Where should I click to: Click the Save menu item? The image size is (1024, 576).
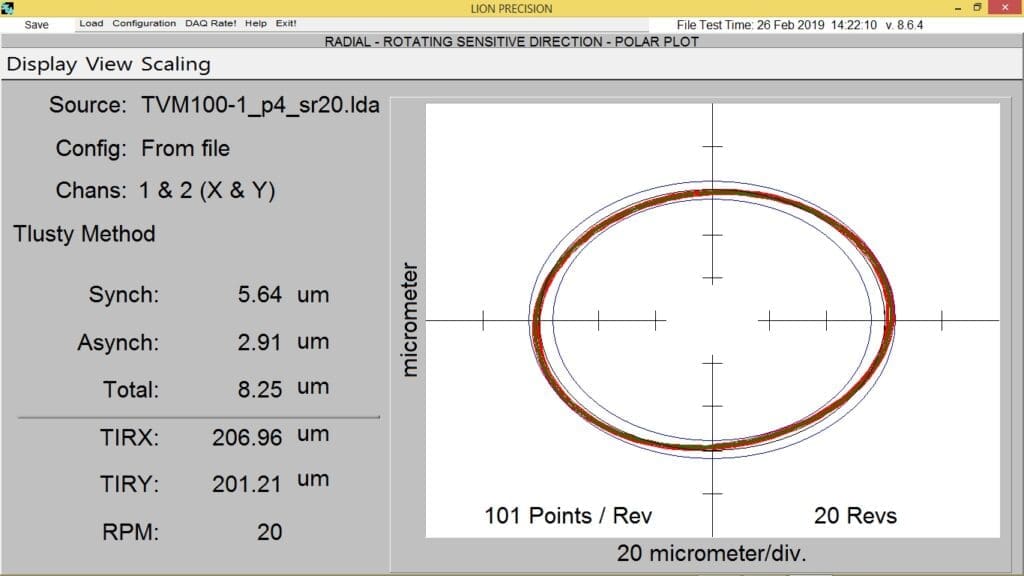36,24
